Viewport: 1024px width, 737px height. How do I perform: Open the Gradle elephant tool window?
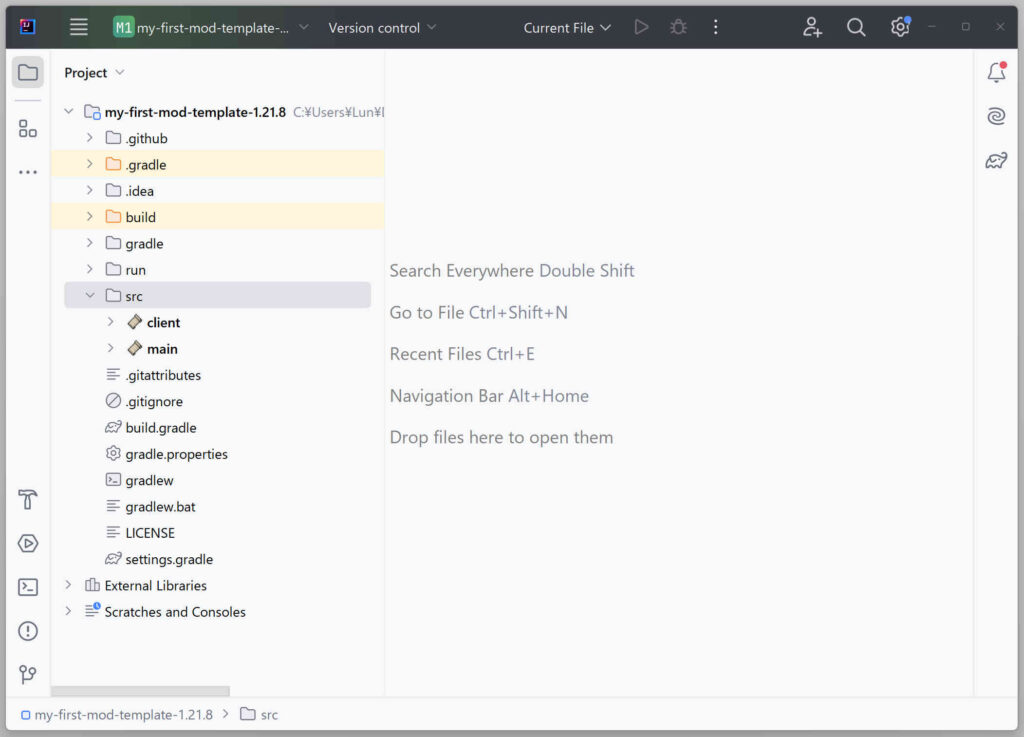(997, 160)
